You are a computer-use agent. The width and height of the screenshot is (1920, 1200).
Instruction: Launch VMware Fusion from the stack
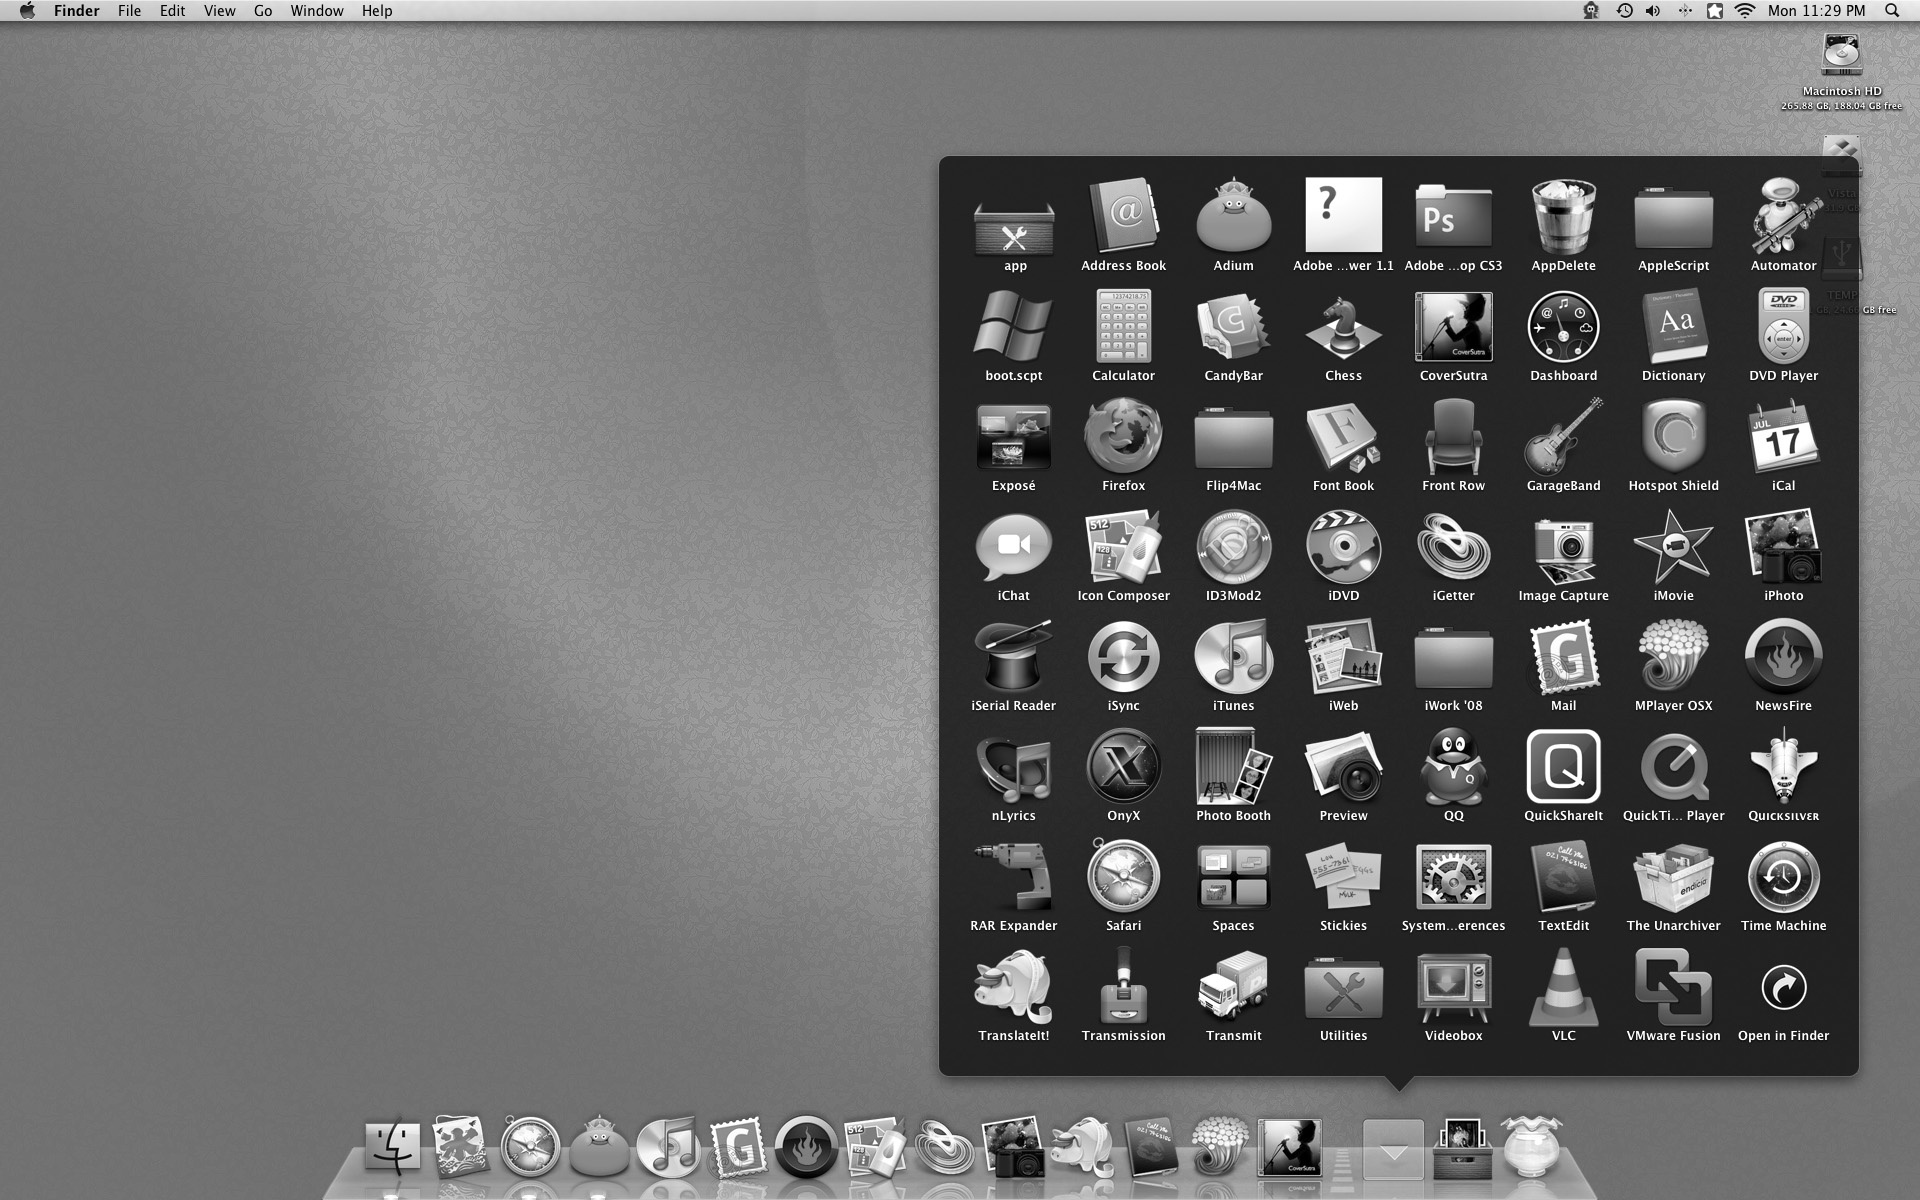pyautogui.click(x=1673, y=986)
